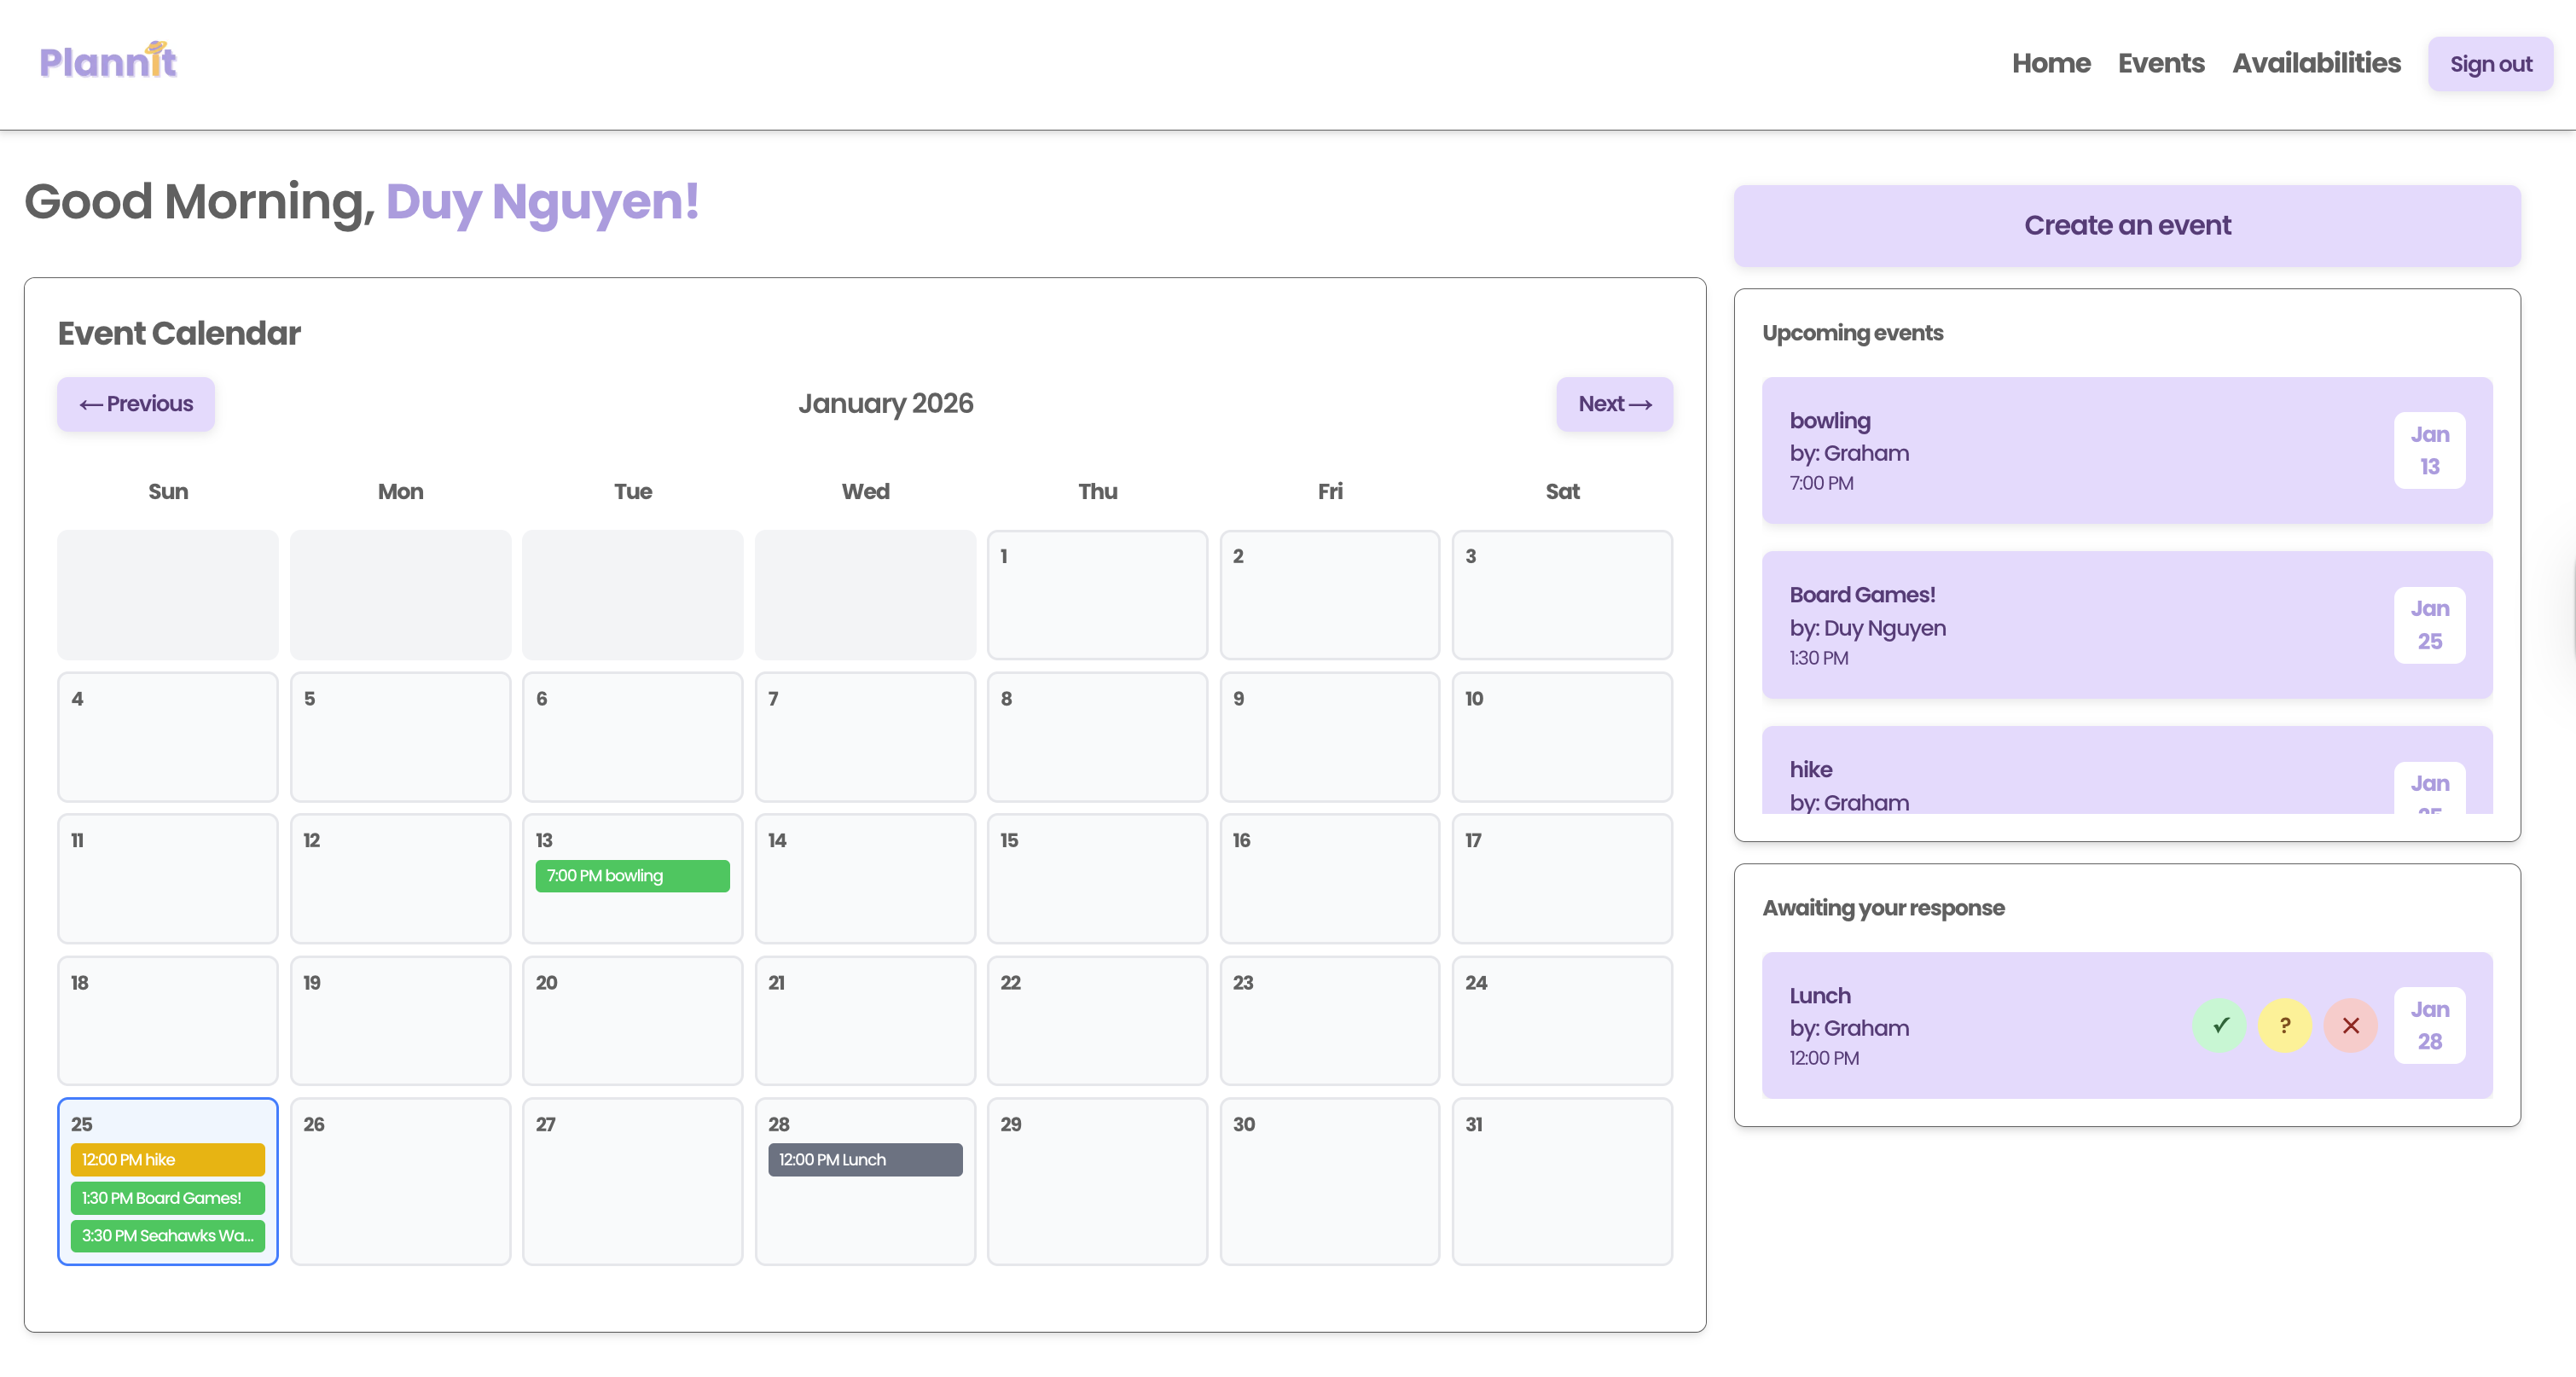Open the Jan 13 date badge on bowling

2429,450
